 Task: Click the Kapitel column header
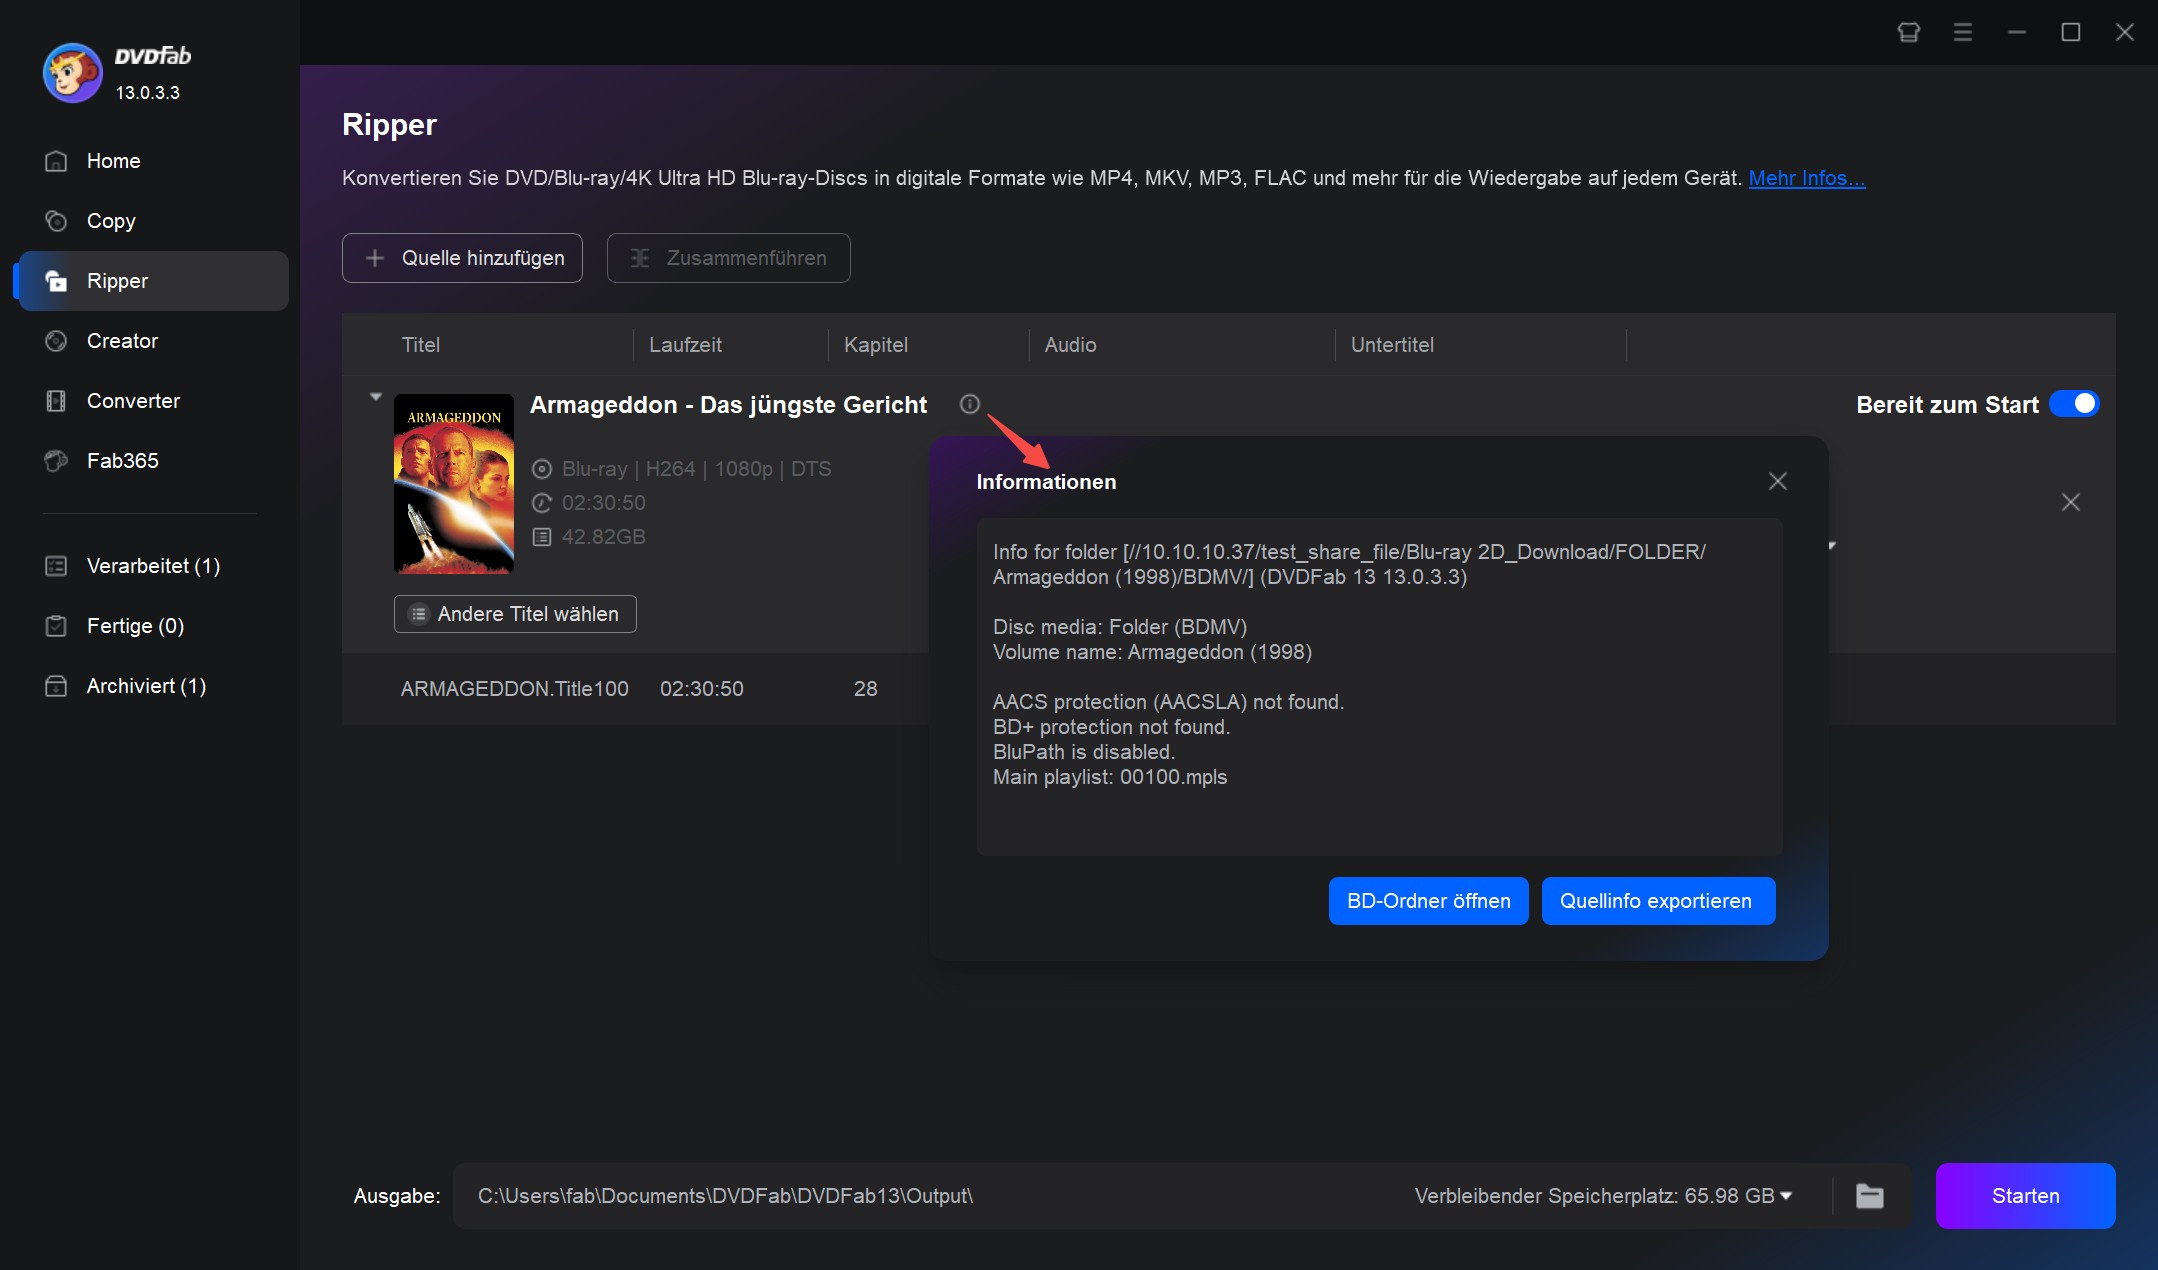(x=876, y=345)
